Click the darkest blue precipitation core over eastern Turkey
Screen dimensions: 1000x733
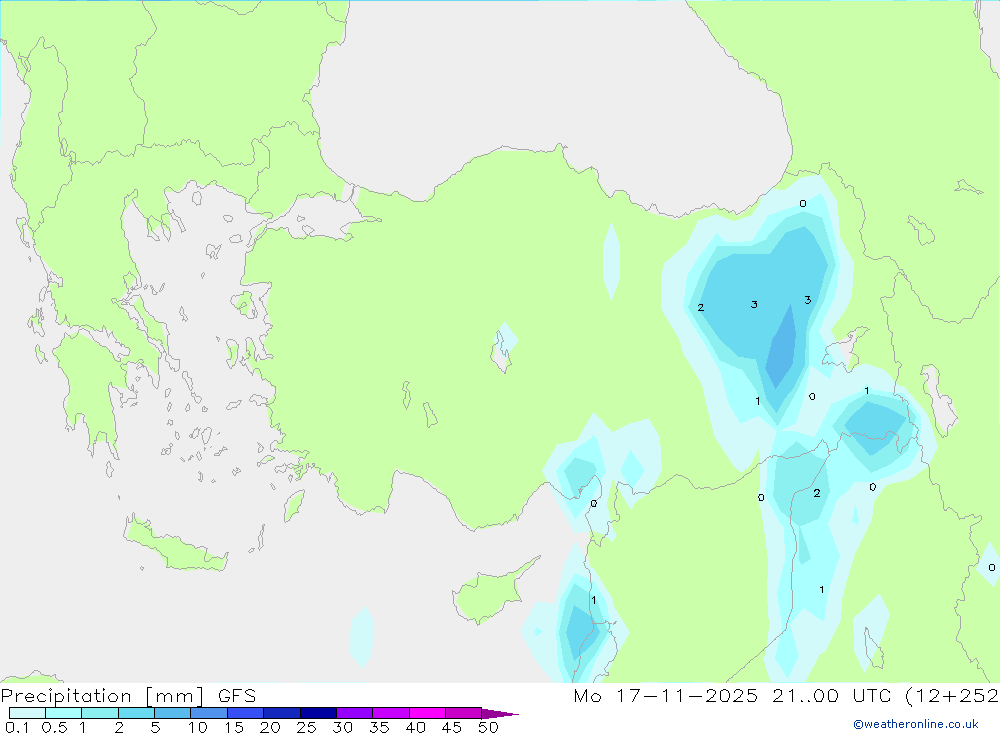click(x=782, y=350)
